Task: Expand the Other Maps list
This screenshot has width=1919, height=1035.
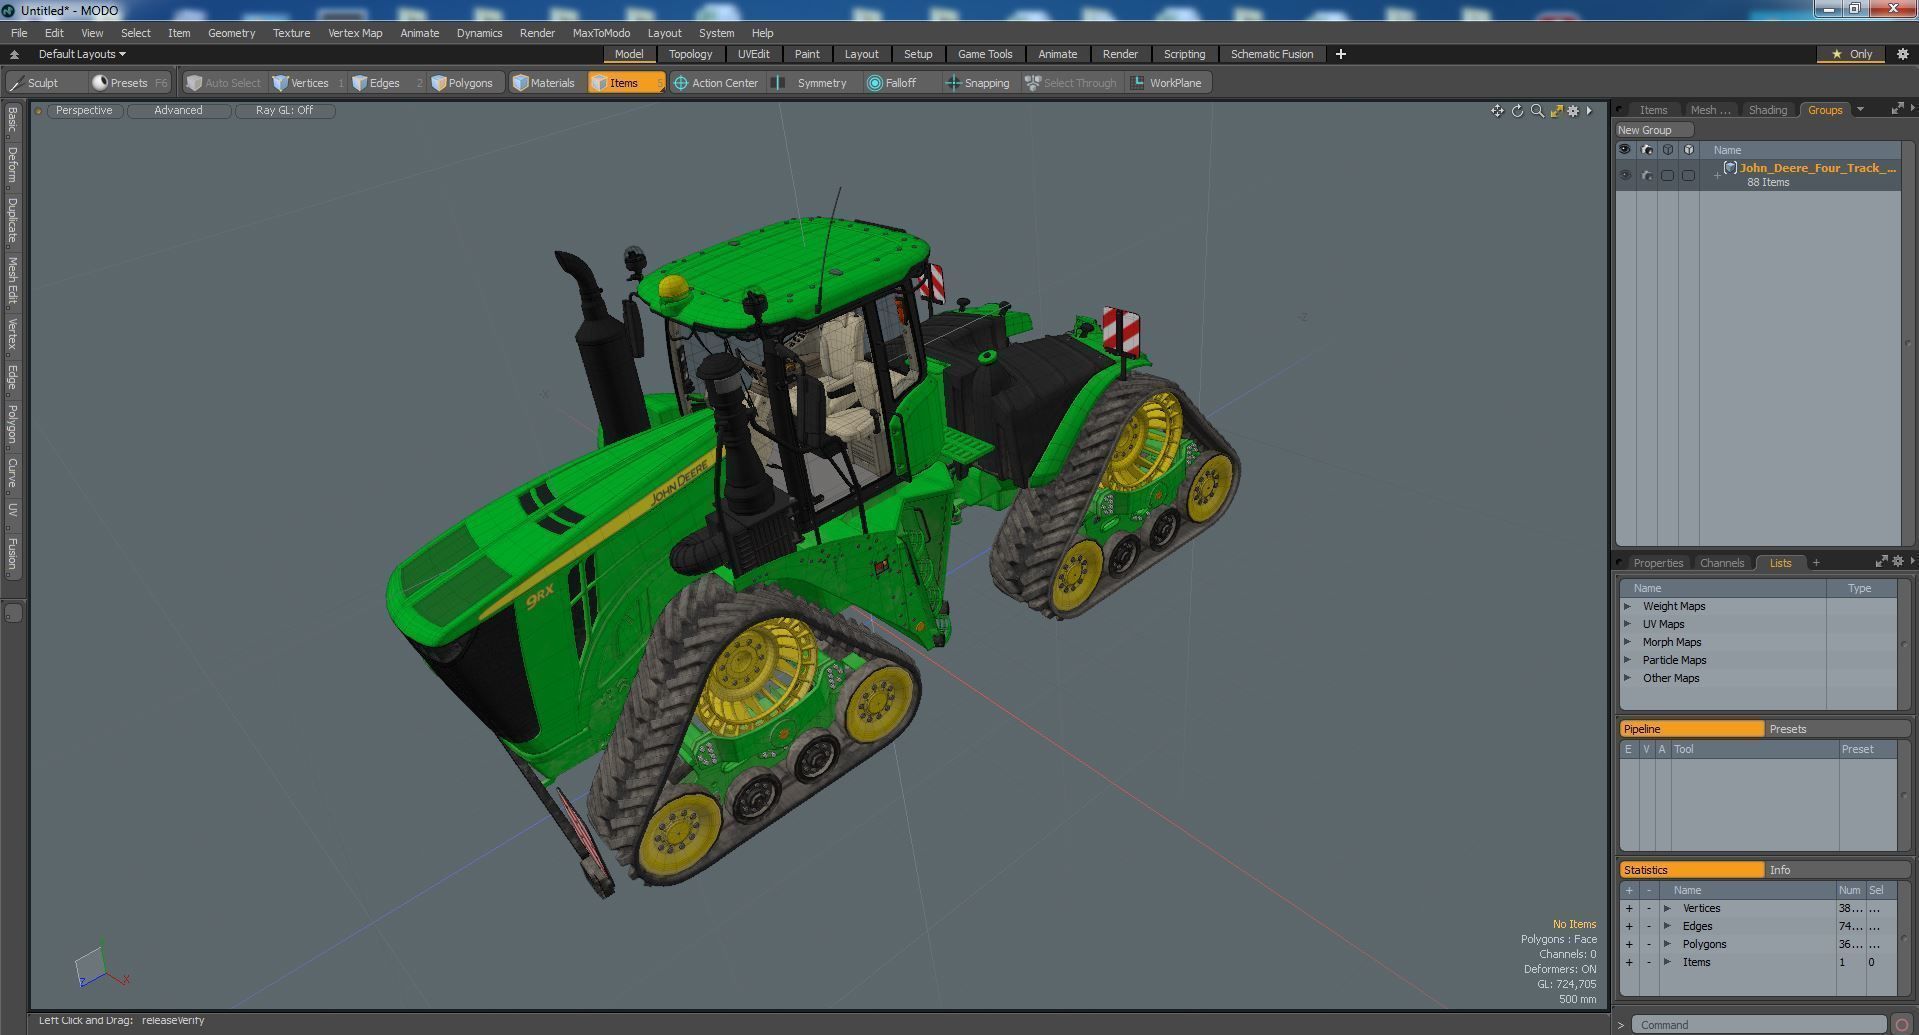Action: click(x=1627, y=678)
